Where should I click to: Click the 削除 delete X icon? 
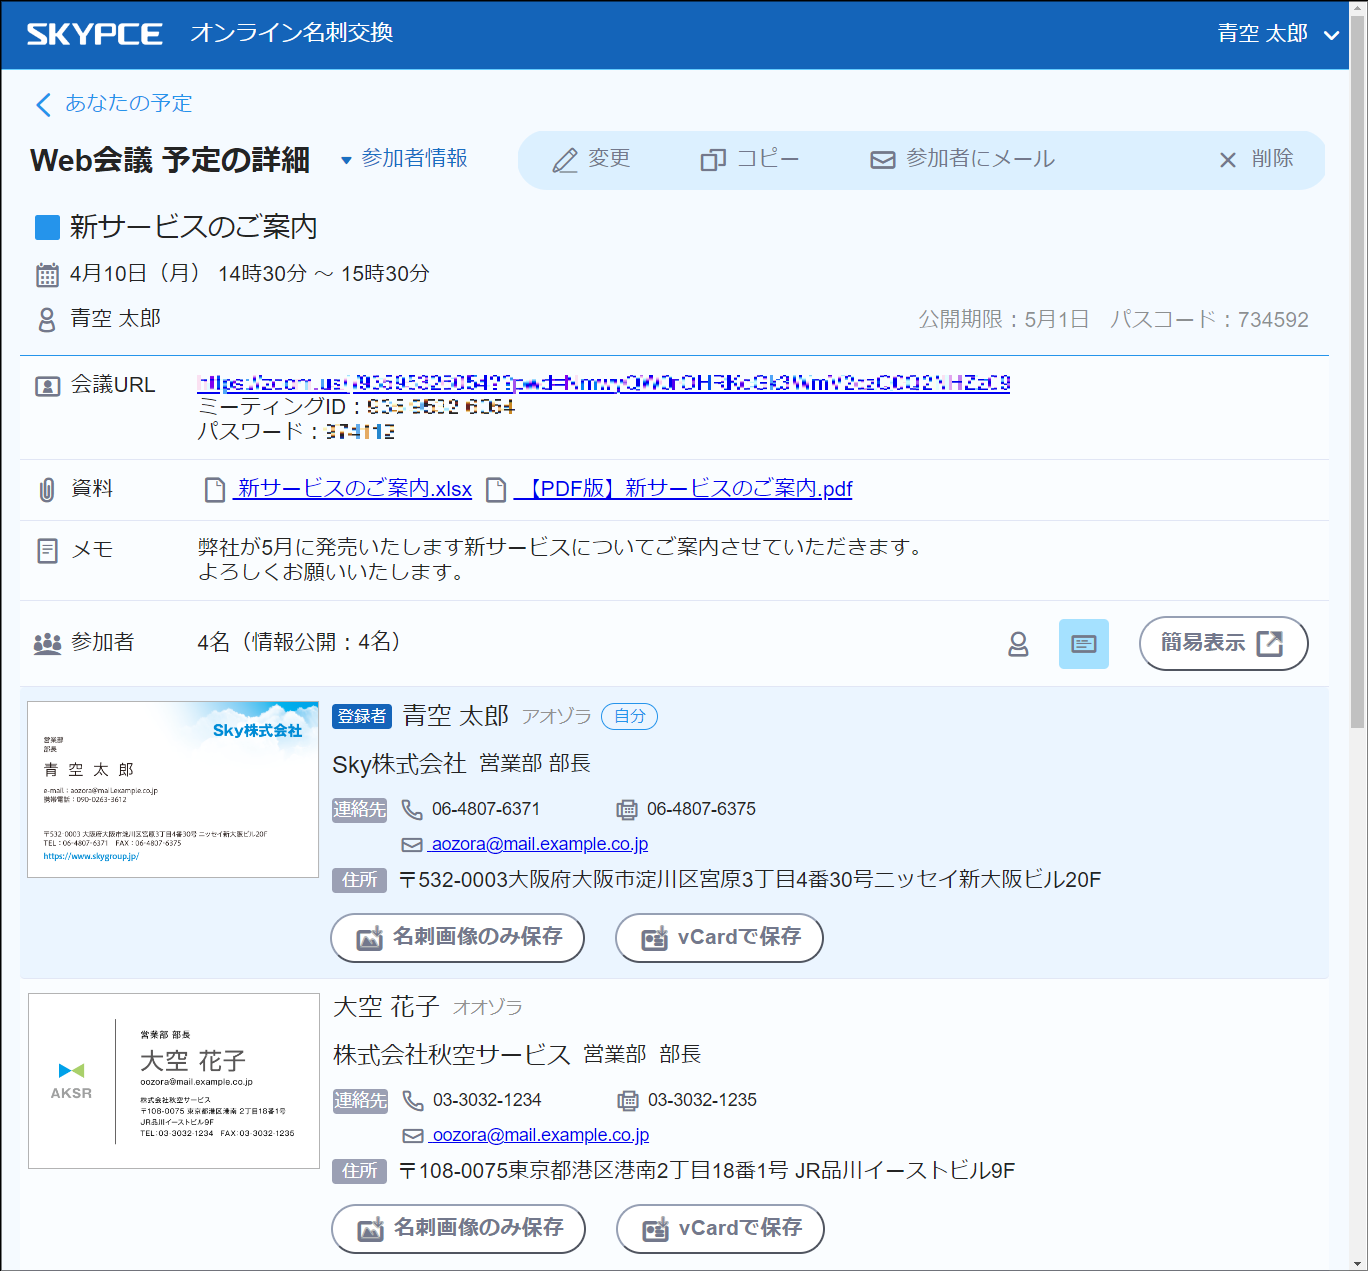1228,159
